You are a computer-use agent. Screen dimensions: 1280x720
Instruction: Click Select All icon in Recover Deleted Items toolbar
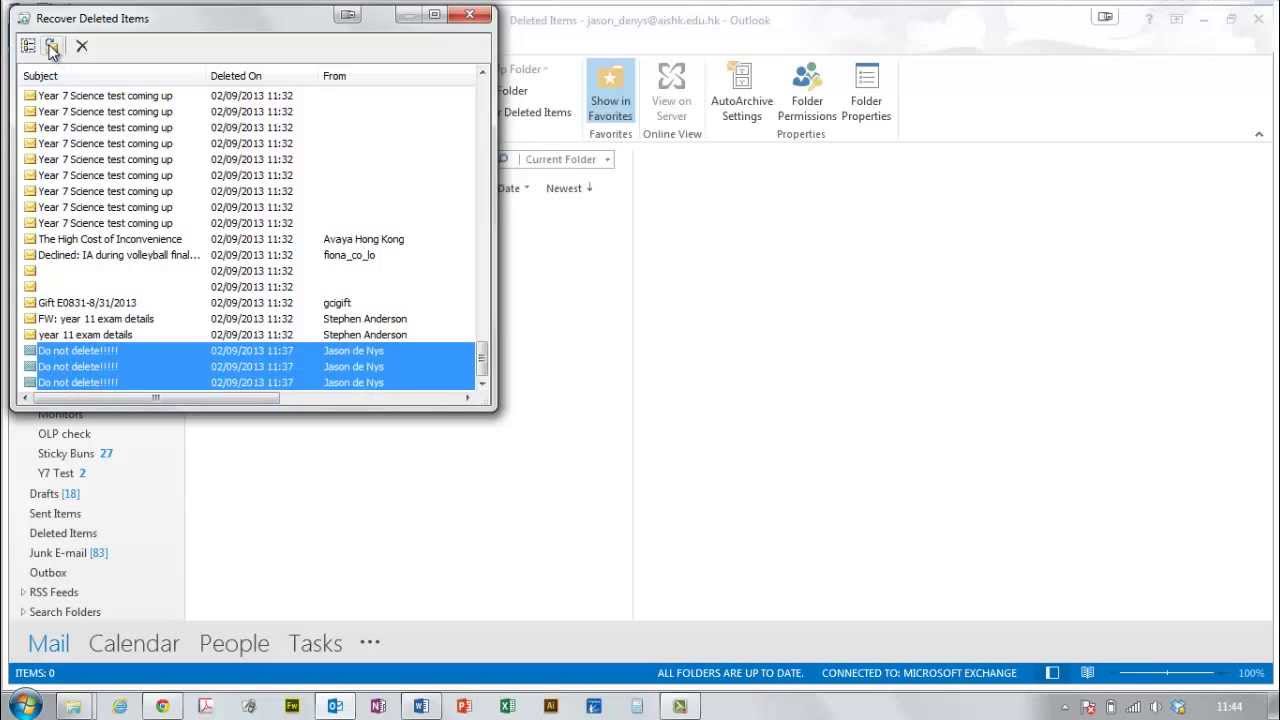pos(28,46)
